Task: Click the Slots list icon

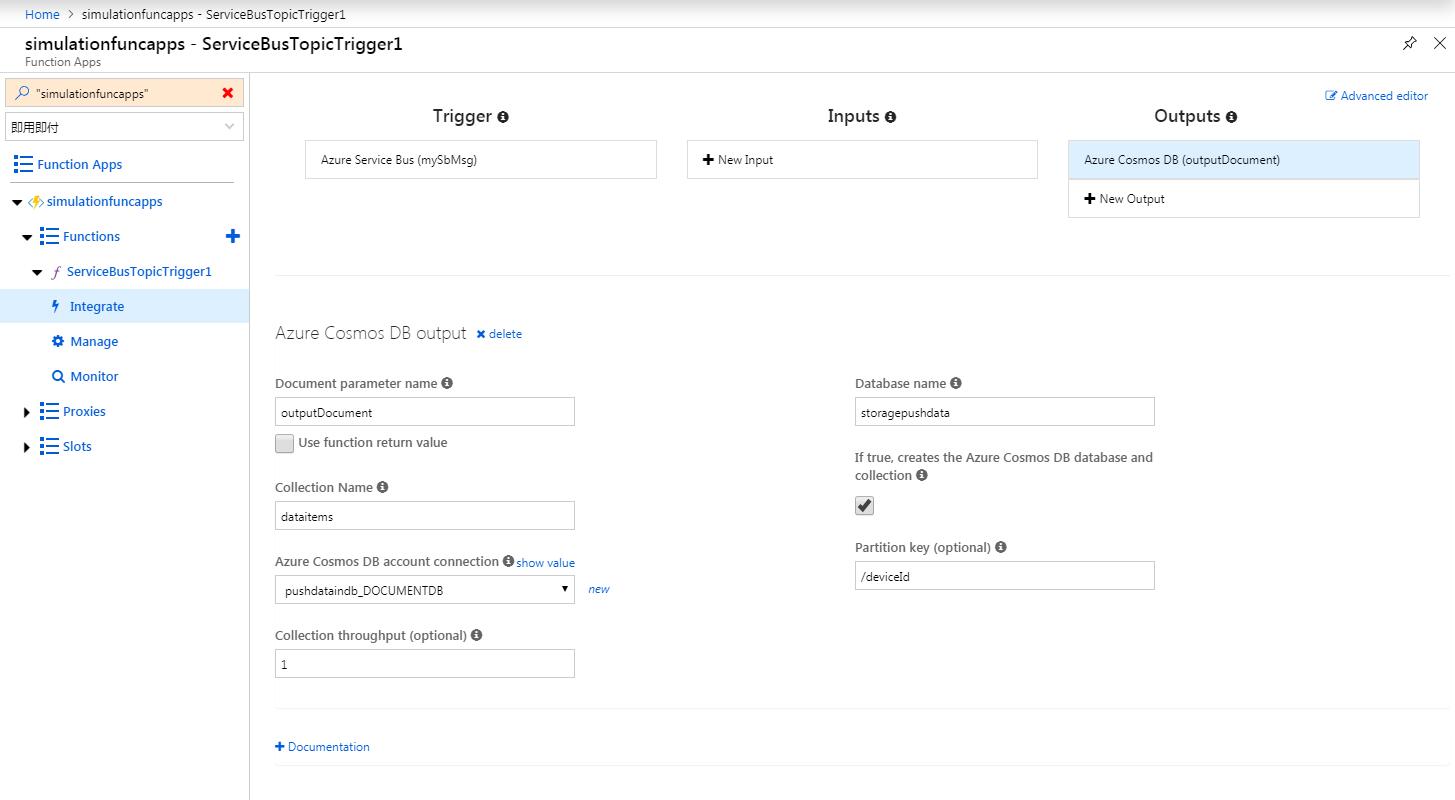Action: (x=49, y=446)
